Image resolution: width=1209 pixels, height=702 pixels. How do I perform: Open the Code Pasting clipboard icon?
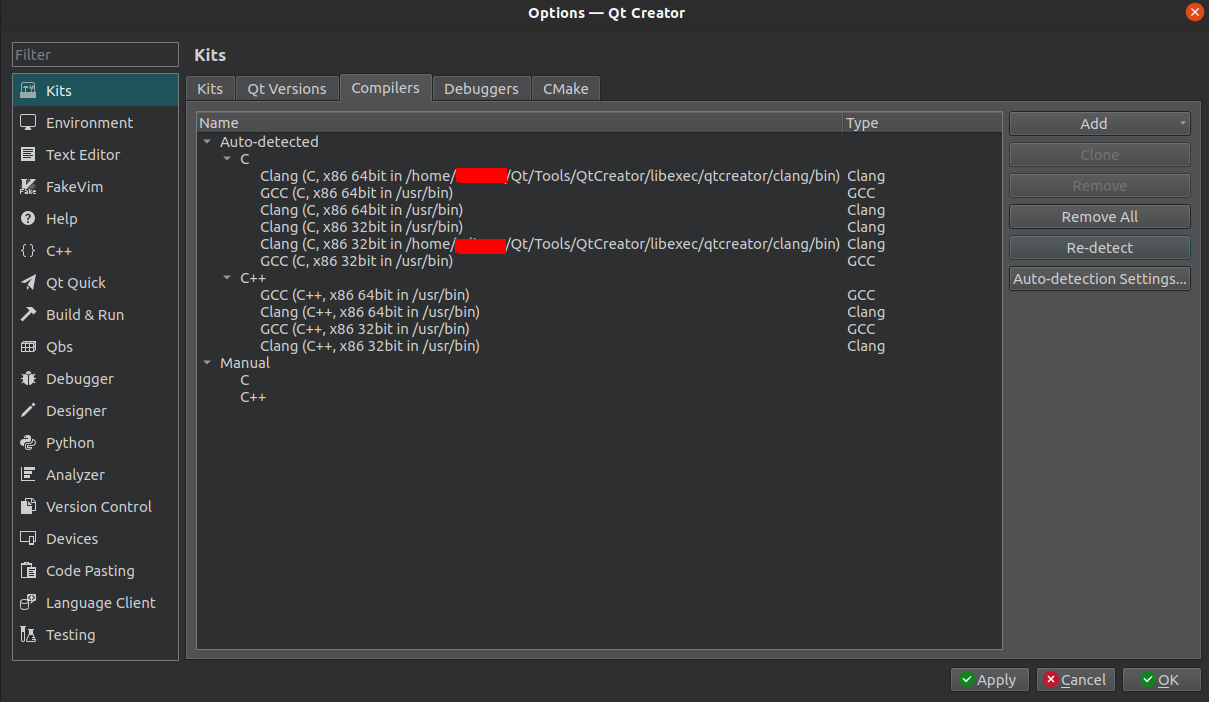pos(28,571)
